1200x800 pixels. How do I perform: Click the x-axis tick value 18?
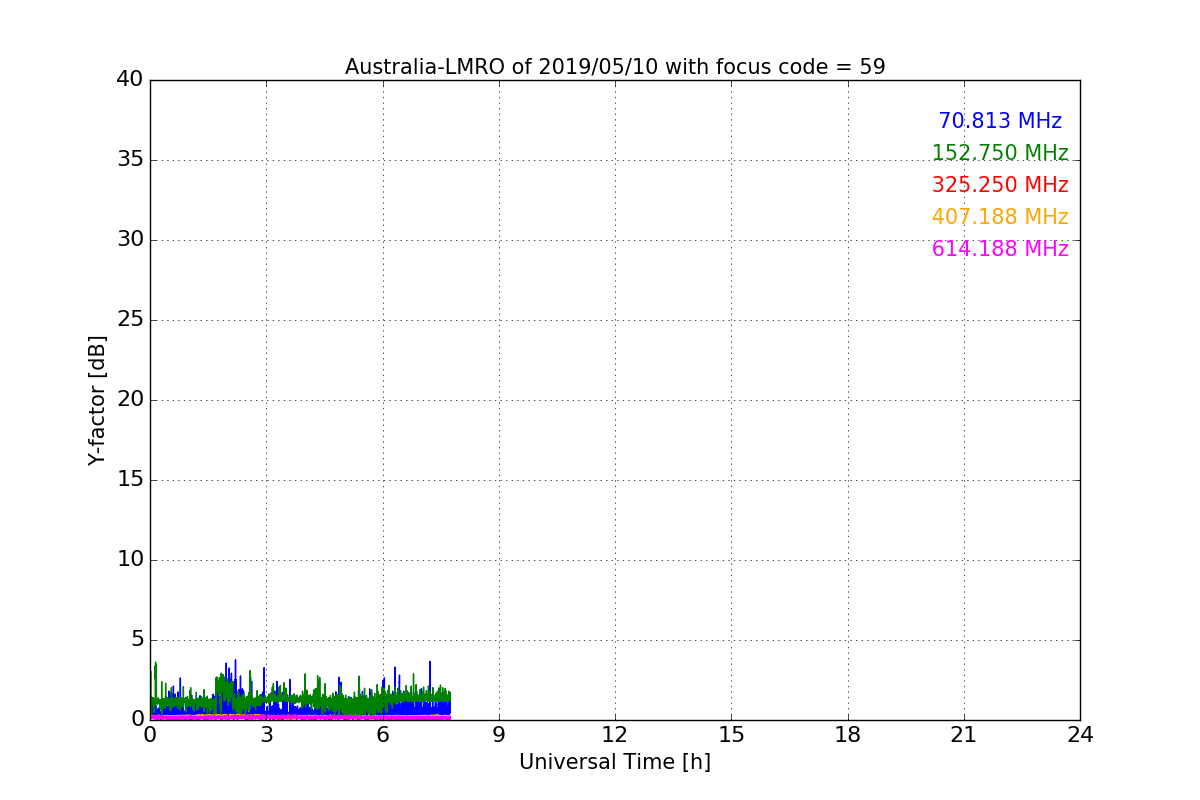click(x=848, y=735)
